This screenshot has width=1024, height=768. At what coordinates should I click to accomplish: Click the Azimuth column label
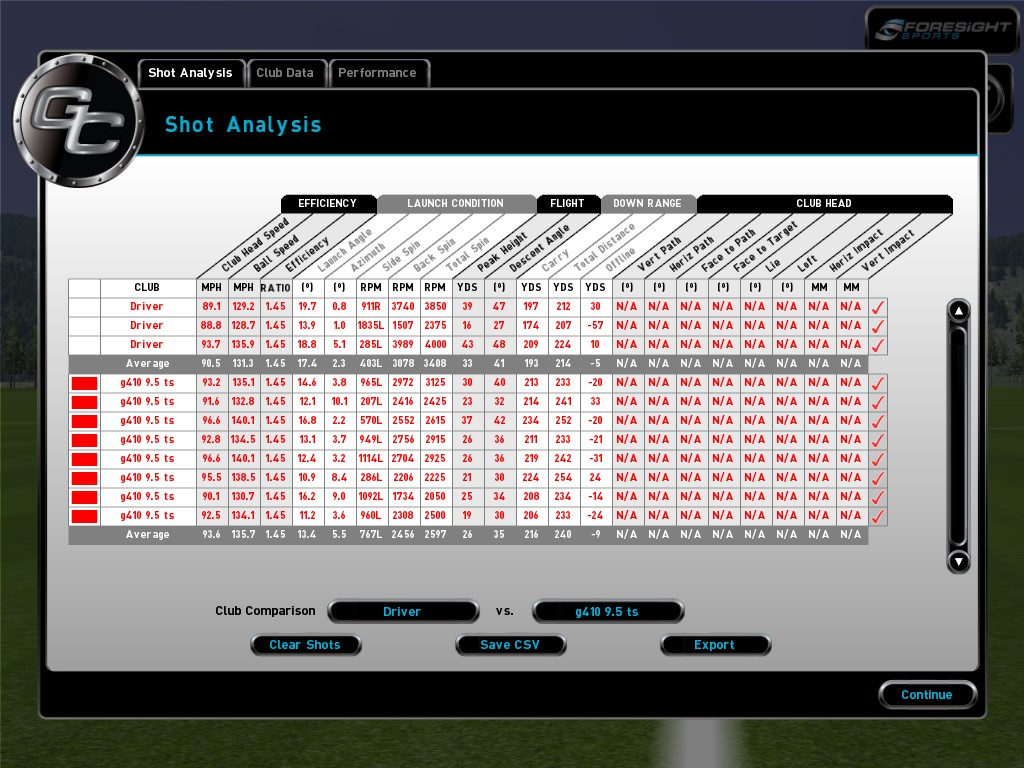(368, 257)
